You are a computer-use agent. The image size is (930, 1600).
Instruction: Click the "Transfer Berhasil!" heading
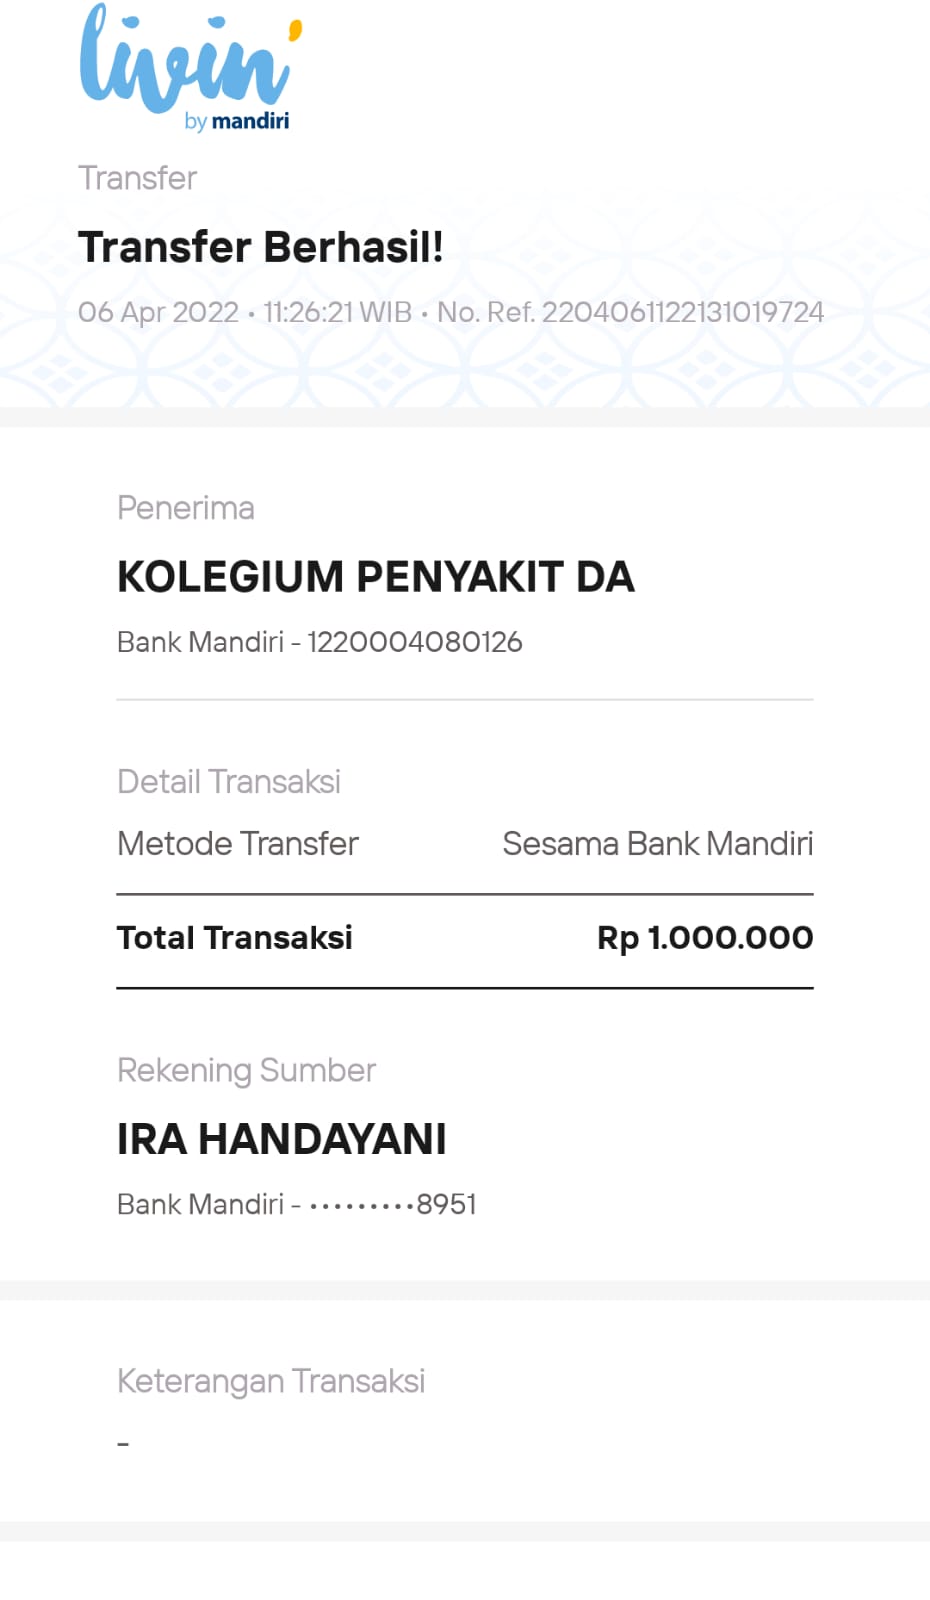point(261,247)
